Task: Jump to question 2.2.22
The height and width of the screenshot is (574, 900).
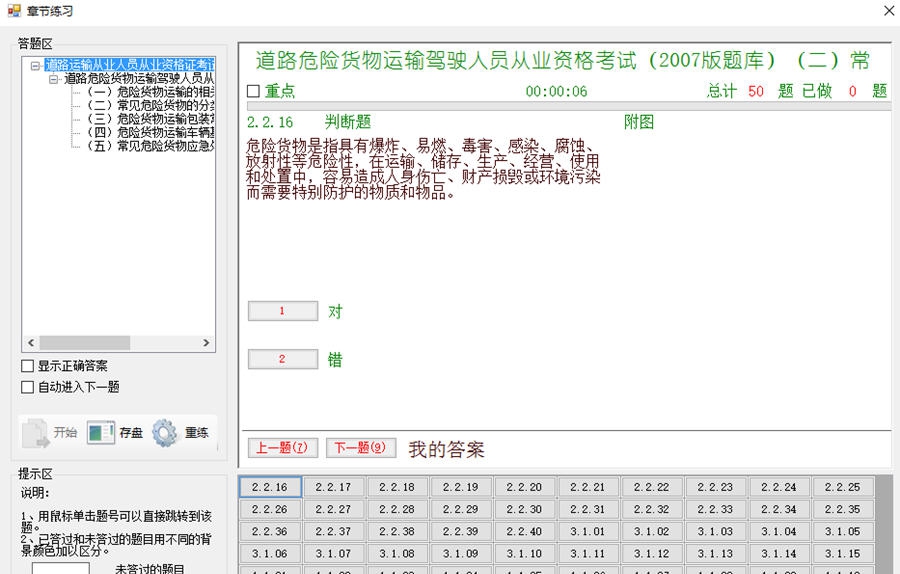Action: tap(652, 487)
